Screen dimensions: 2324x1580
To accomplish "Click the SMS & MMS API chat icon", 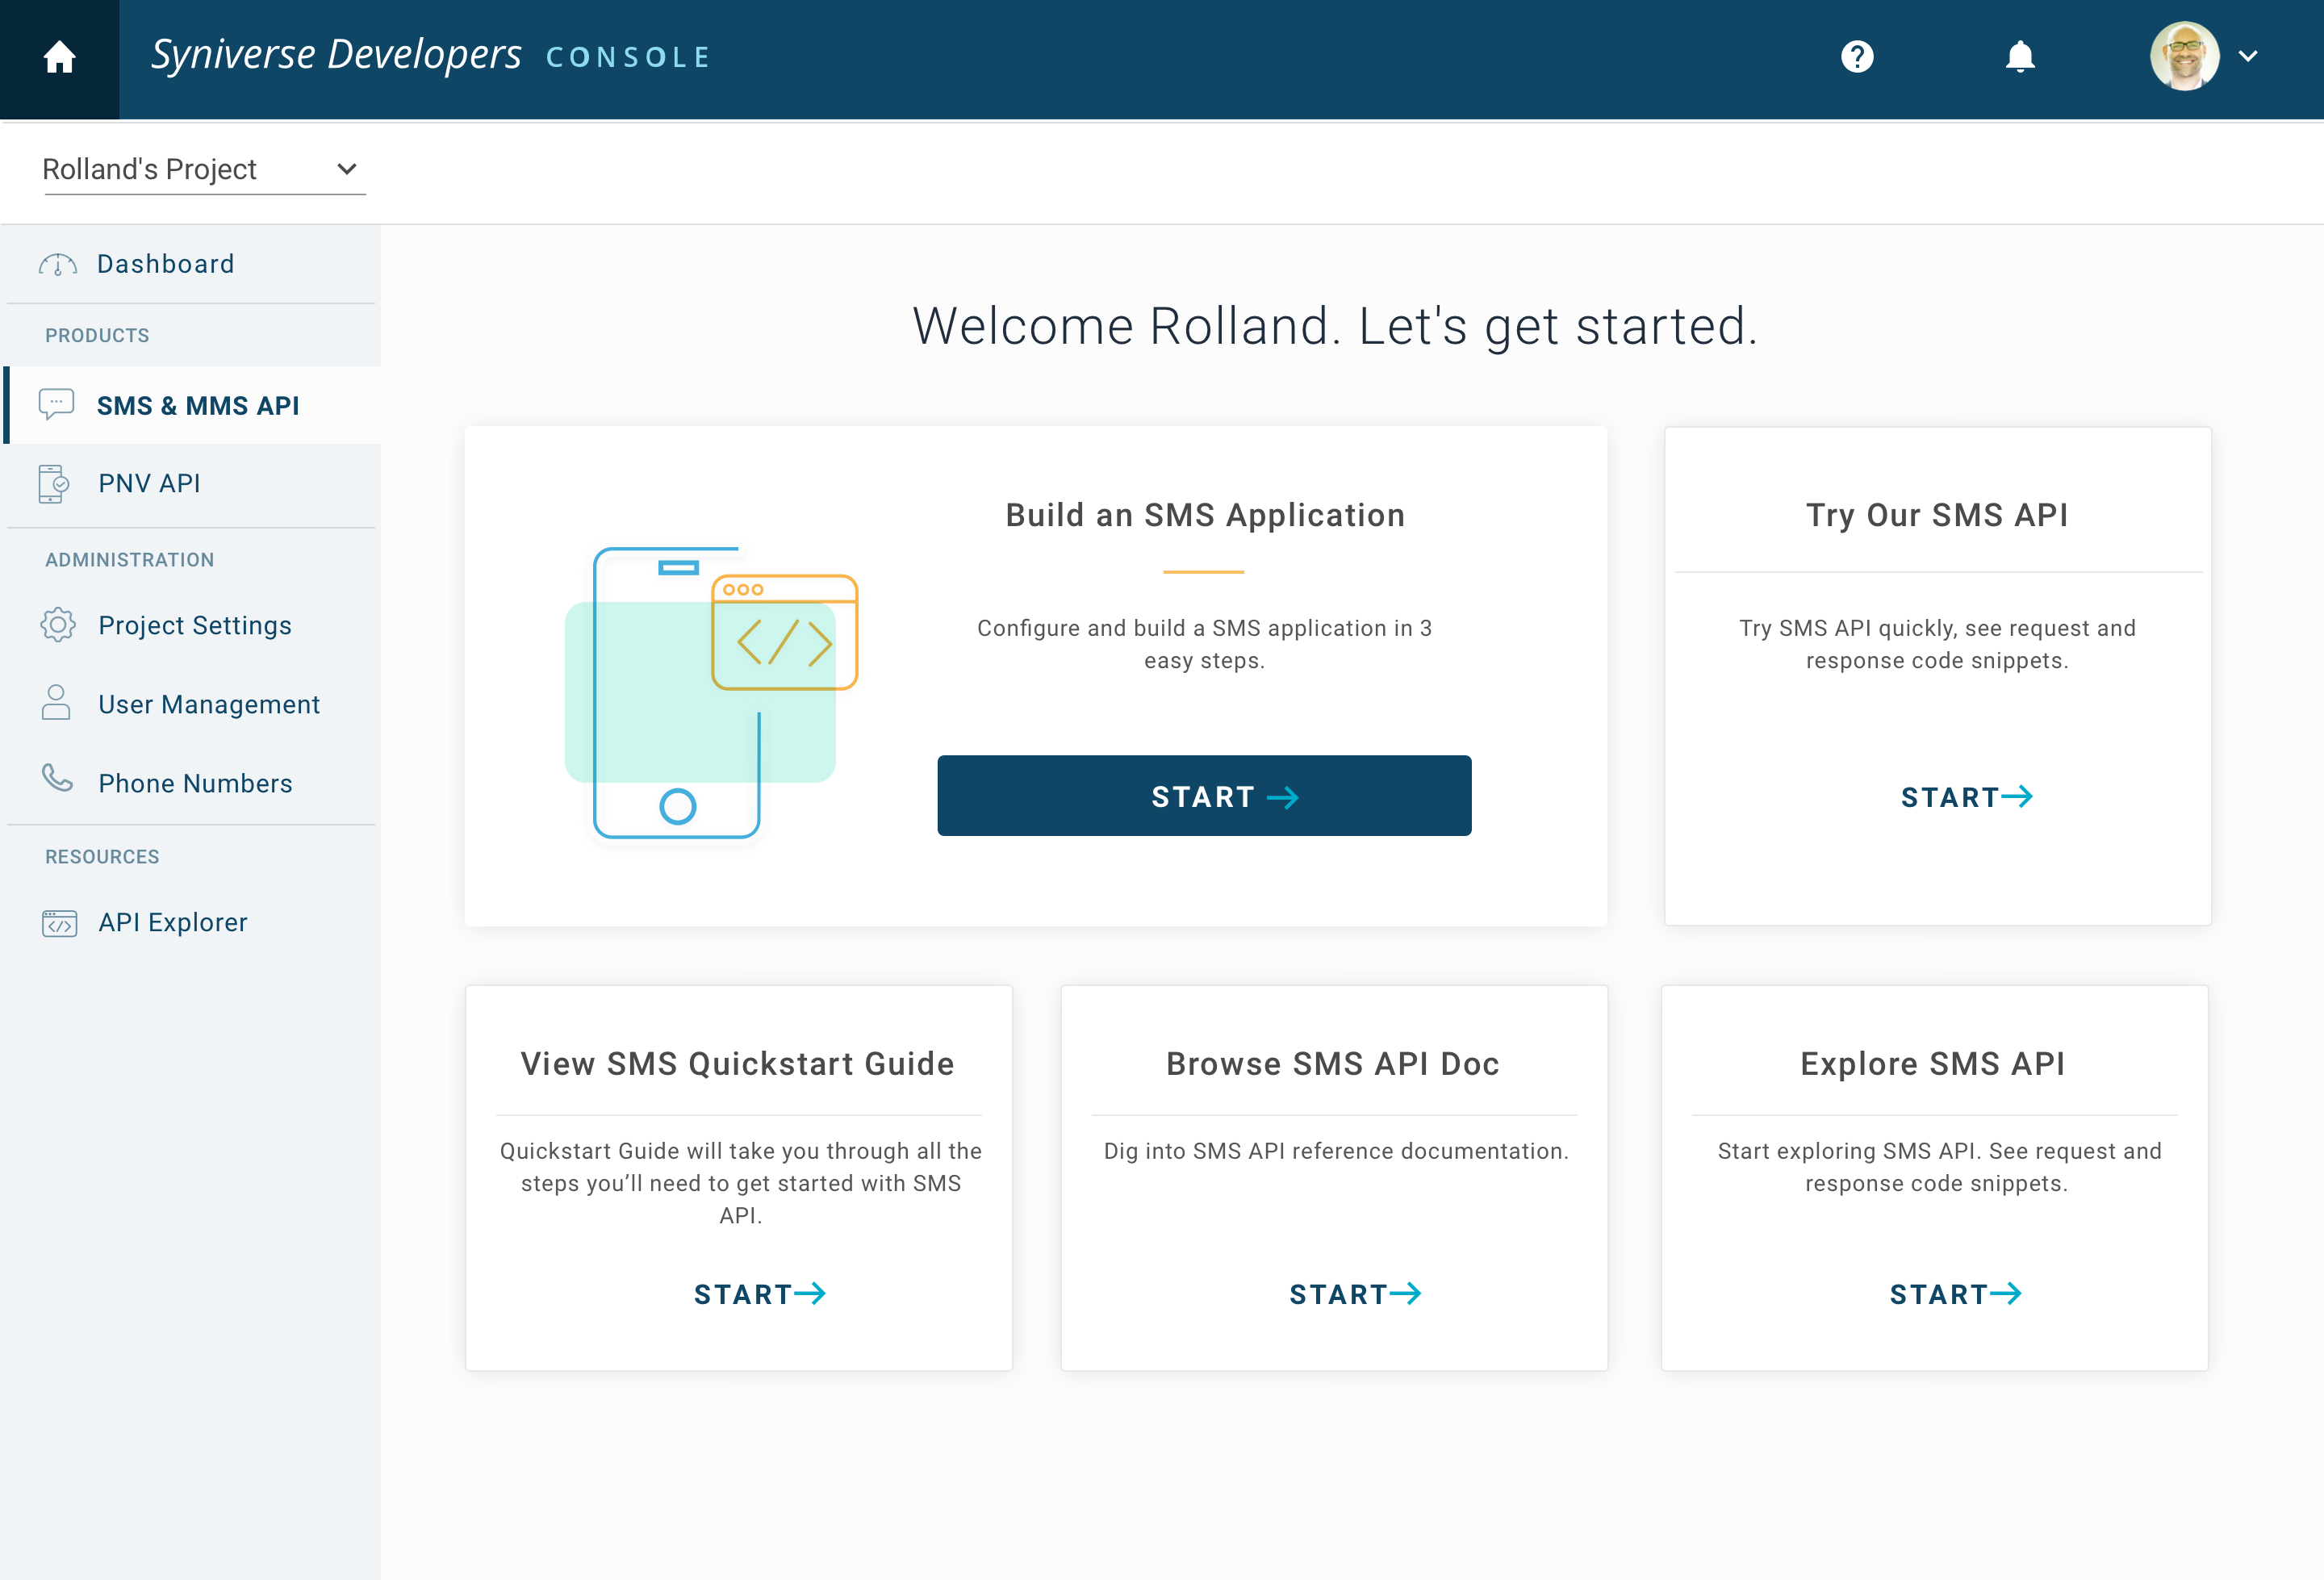I will pos(56,405).
